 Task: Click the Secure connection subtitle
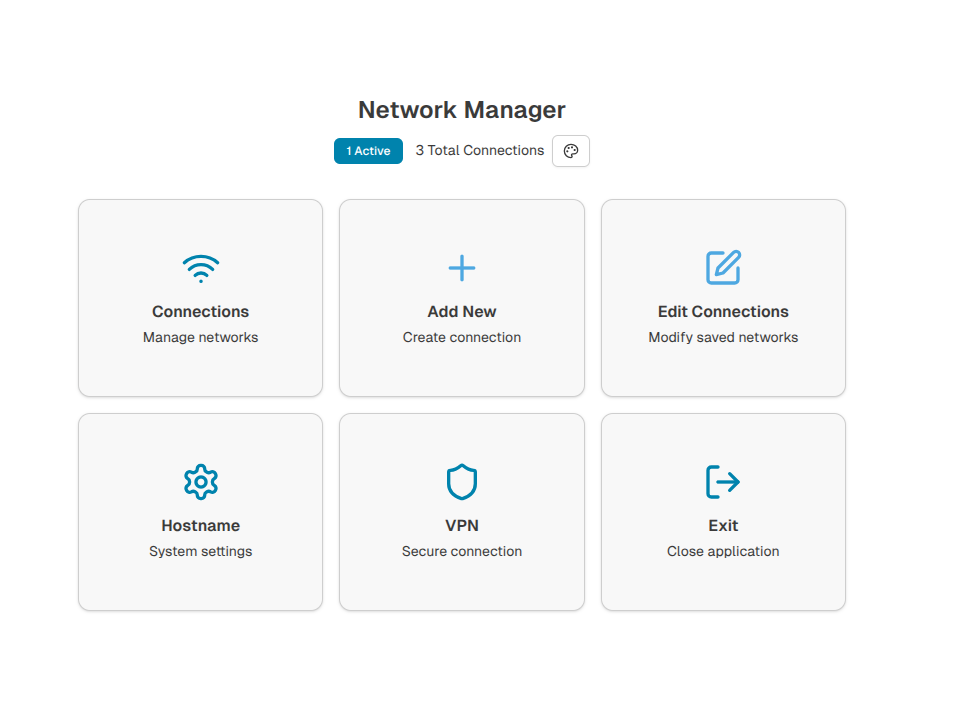(462, 551)
